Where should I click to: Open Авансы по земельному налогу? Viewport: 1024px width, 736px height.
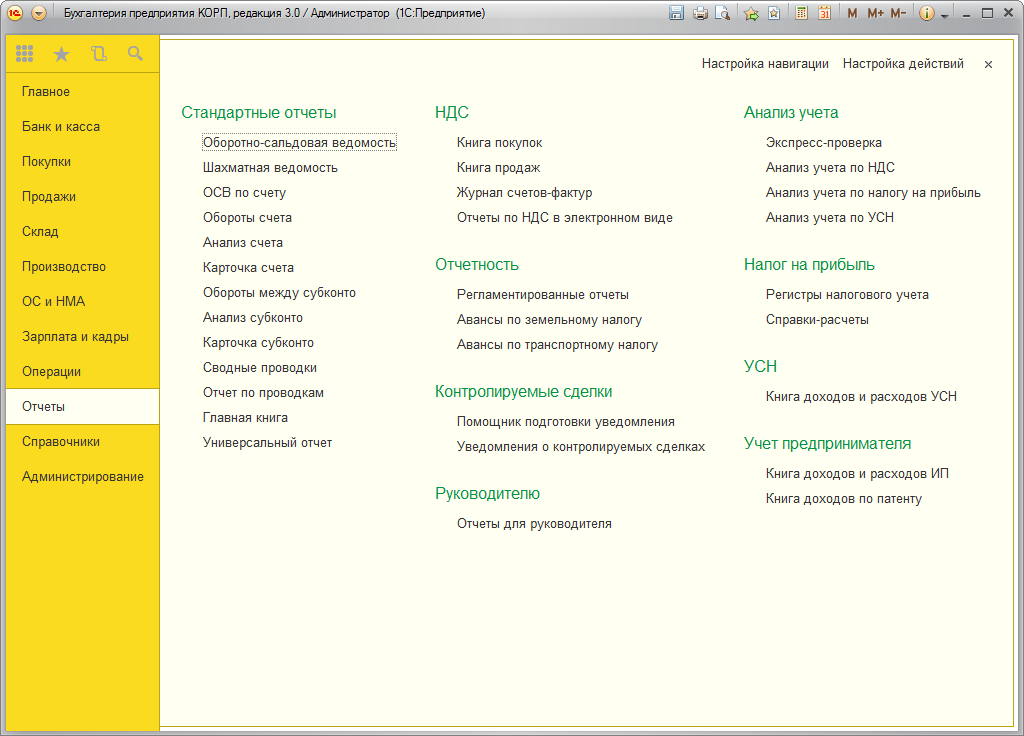click(x=549, y=319)
